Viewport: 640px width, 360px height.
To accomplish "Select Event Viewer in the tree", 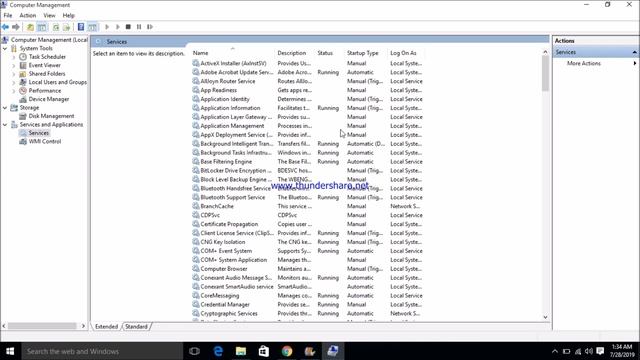I will (44, 65).
